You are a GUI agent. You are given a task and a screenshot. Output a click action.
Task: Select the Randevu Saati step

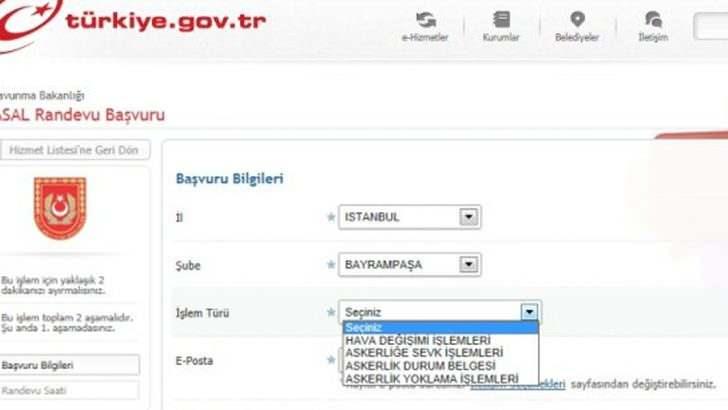click(69, 390)
